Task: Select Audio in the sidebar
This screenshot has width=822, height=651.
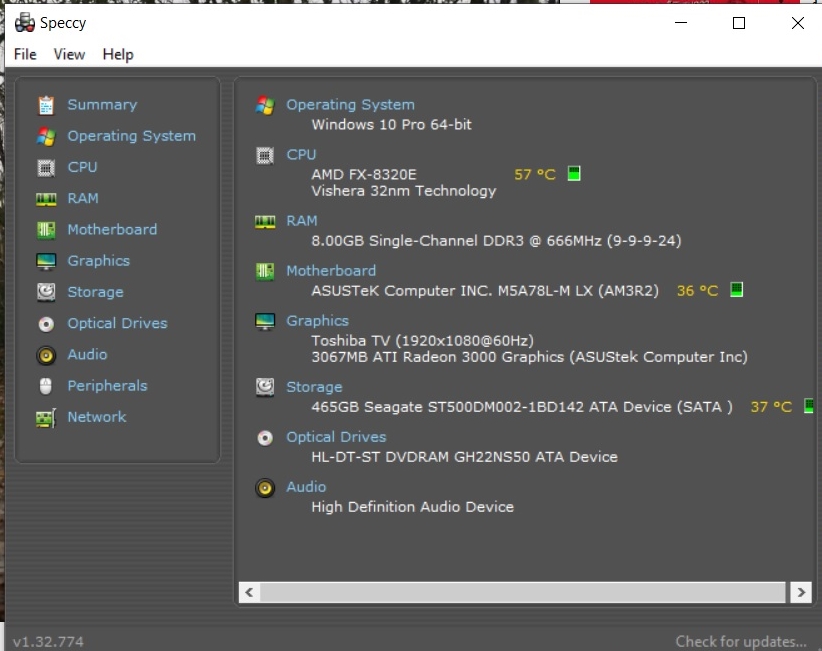Action: click(x=87, y=355)
